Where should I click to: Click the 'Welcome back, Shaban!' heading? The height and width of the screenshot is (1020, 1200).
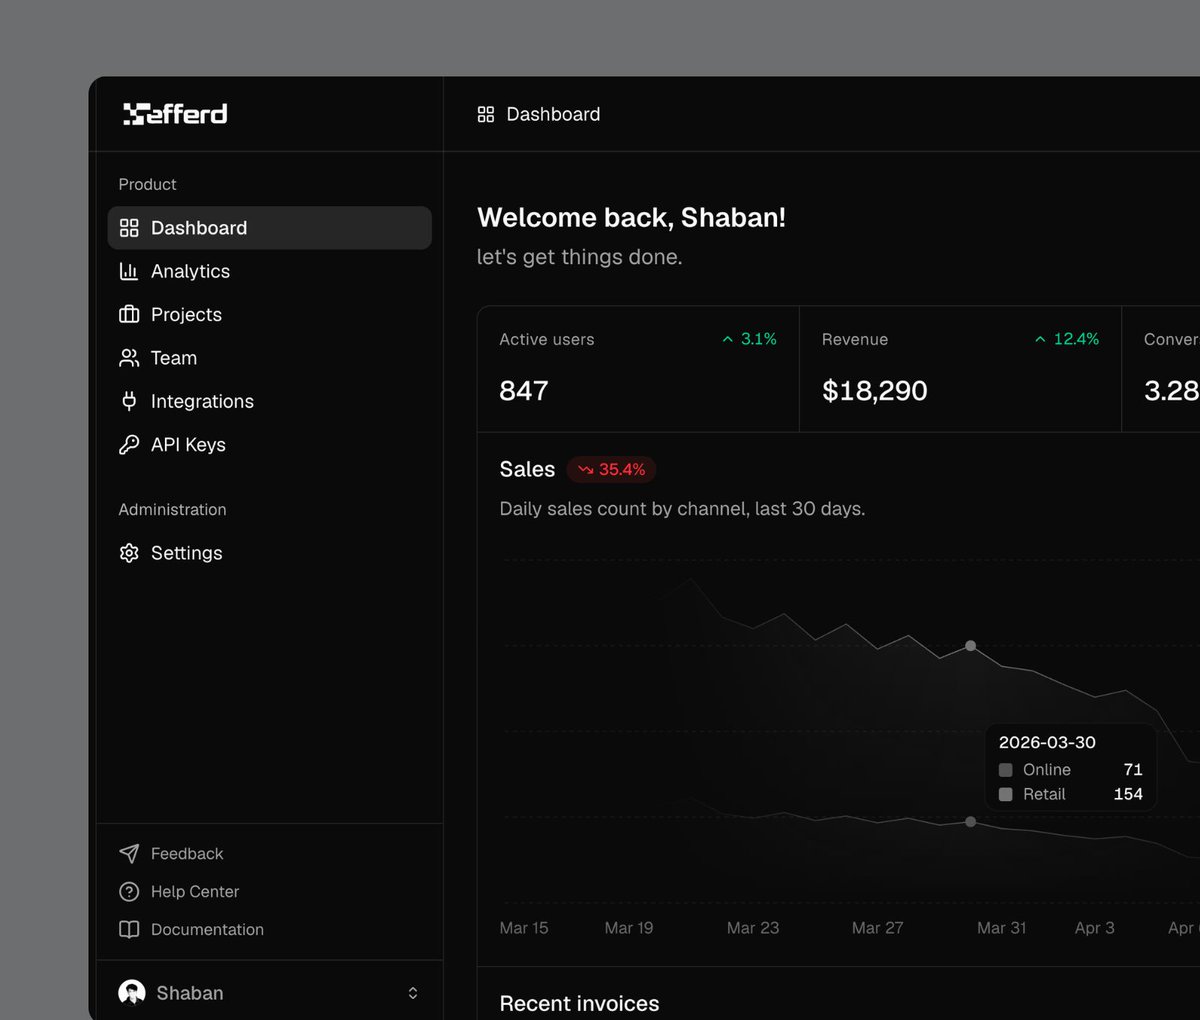632,217
